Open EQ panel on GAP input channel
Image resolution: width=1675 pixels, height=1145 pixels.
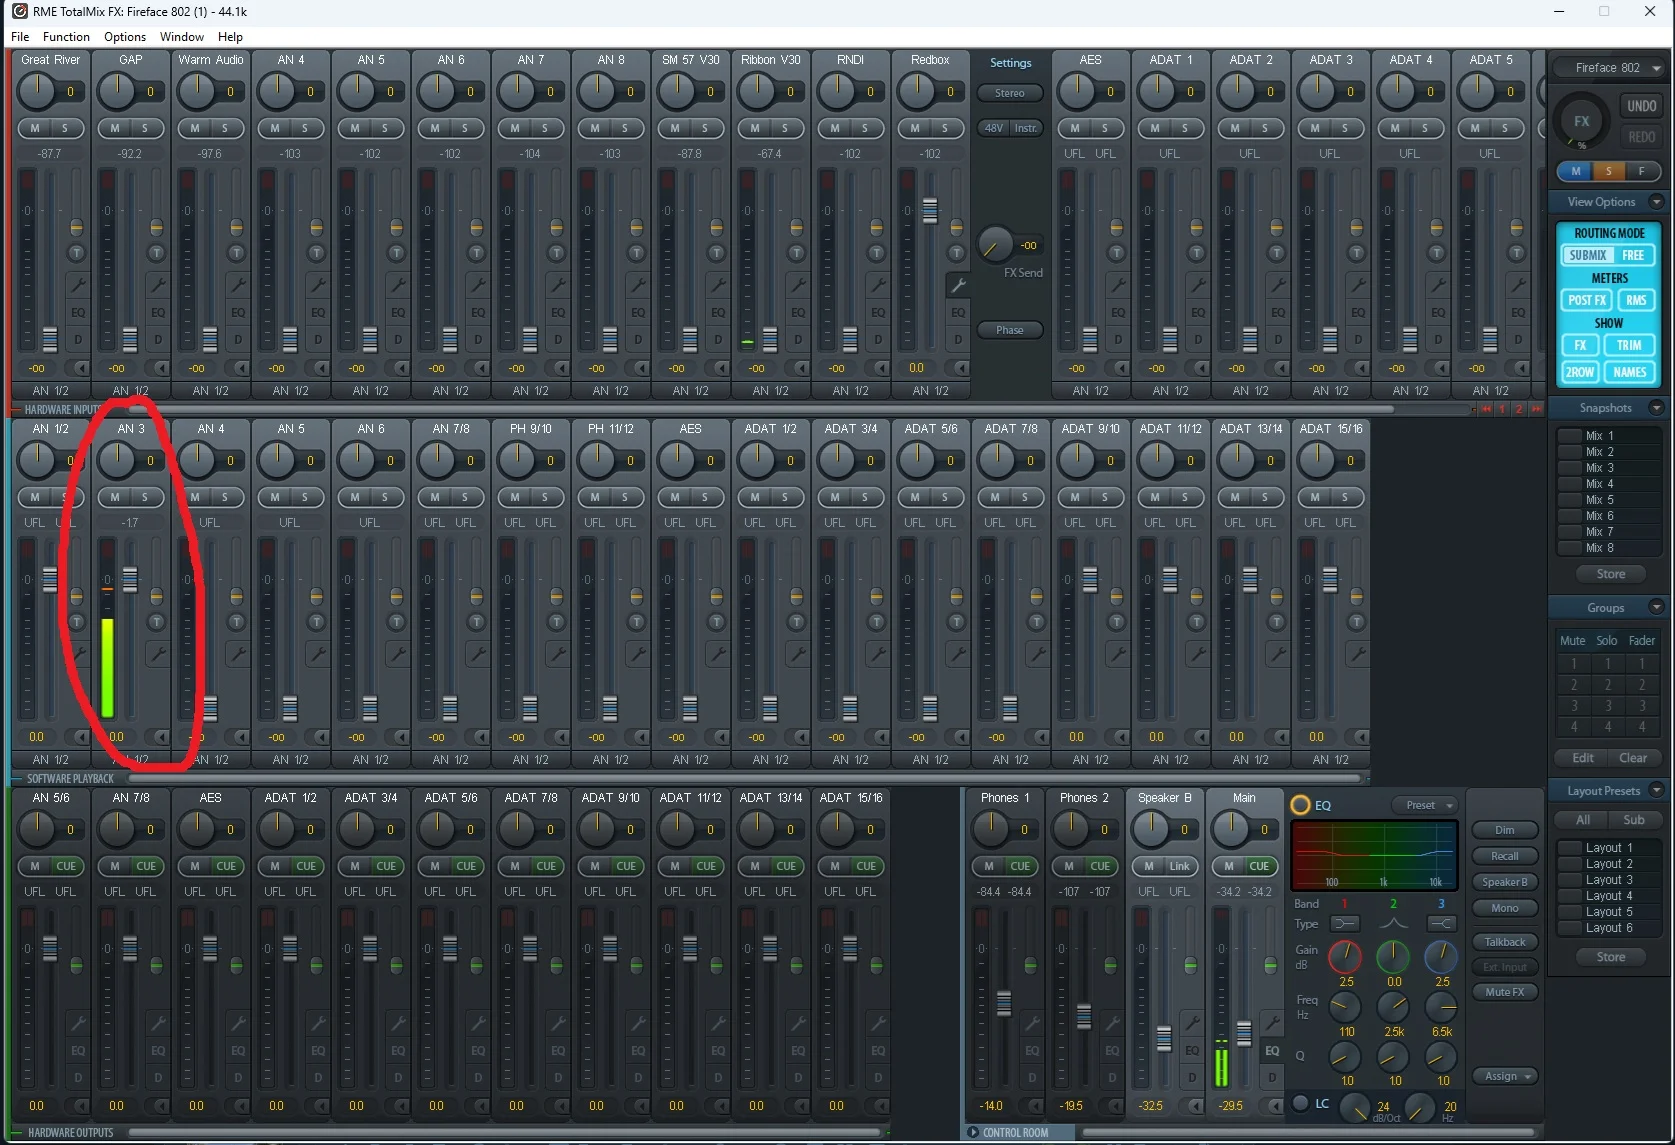pyautogui.click(x=158, y=312)
